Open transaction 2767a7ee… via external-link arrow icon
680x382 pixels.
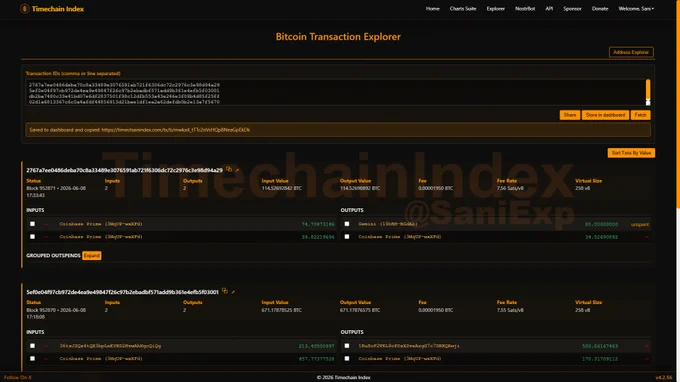pos(237,170)
